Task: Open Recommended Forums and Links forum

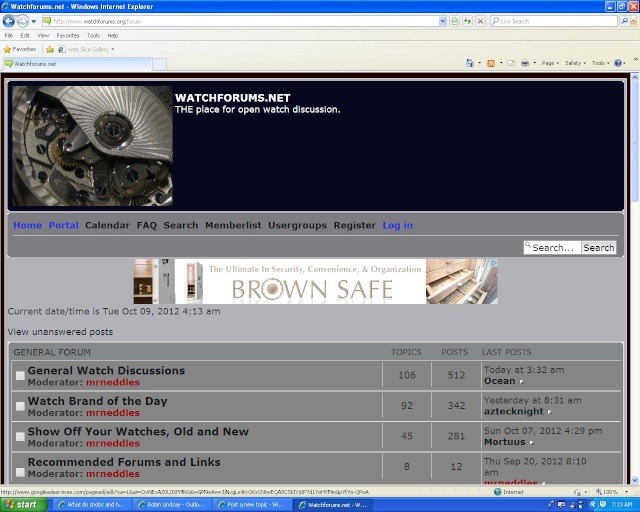Action: [124, 462]
